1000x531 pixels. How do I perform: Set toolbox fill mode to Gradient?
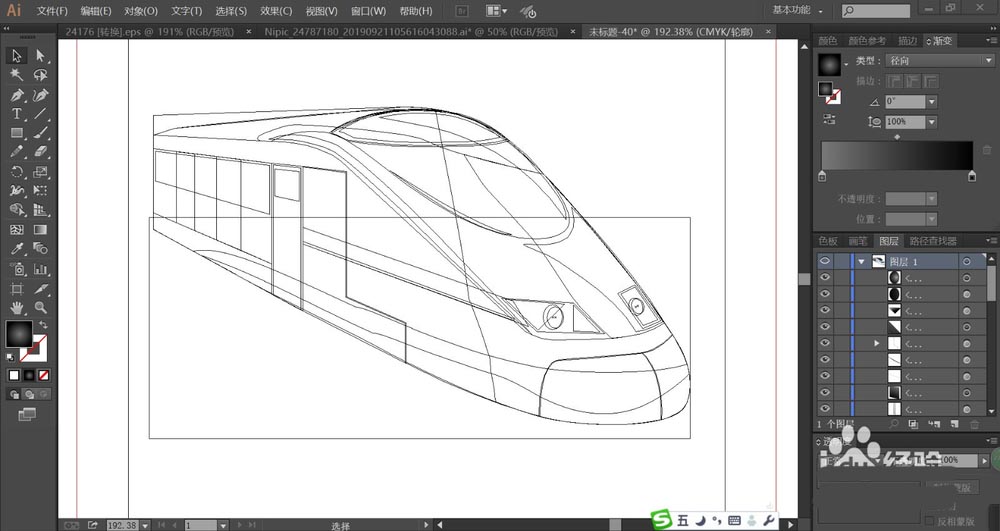pos(29,375)
